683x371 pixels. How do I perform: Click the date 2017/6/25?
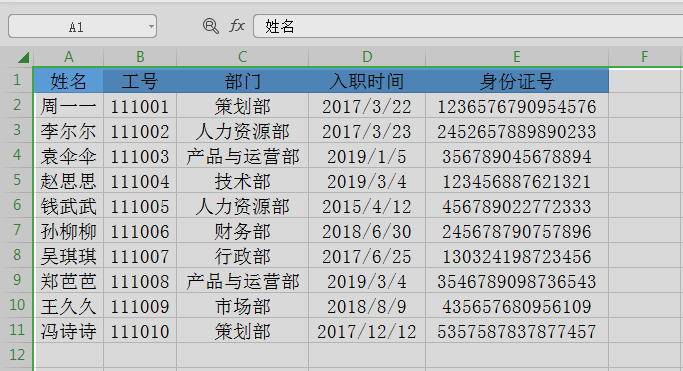tap(367, 256)
